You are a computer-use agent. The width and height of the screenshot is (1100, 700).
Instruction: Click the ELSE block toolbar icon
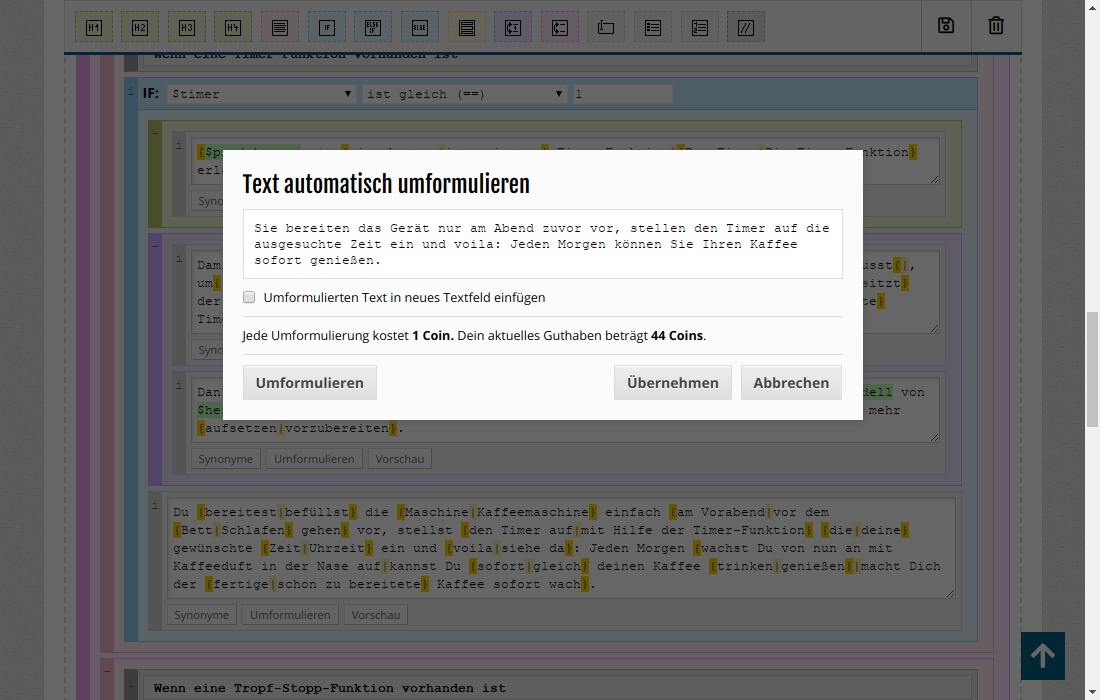[420, 28]
